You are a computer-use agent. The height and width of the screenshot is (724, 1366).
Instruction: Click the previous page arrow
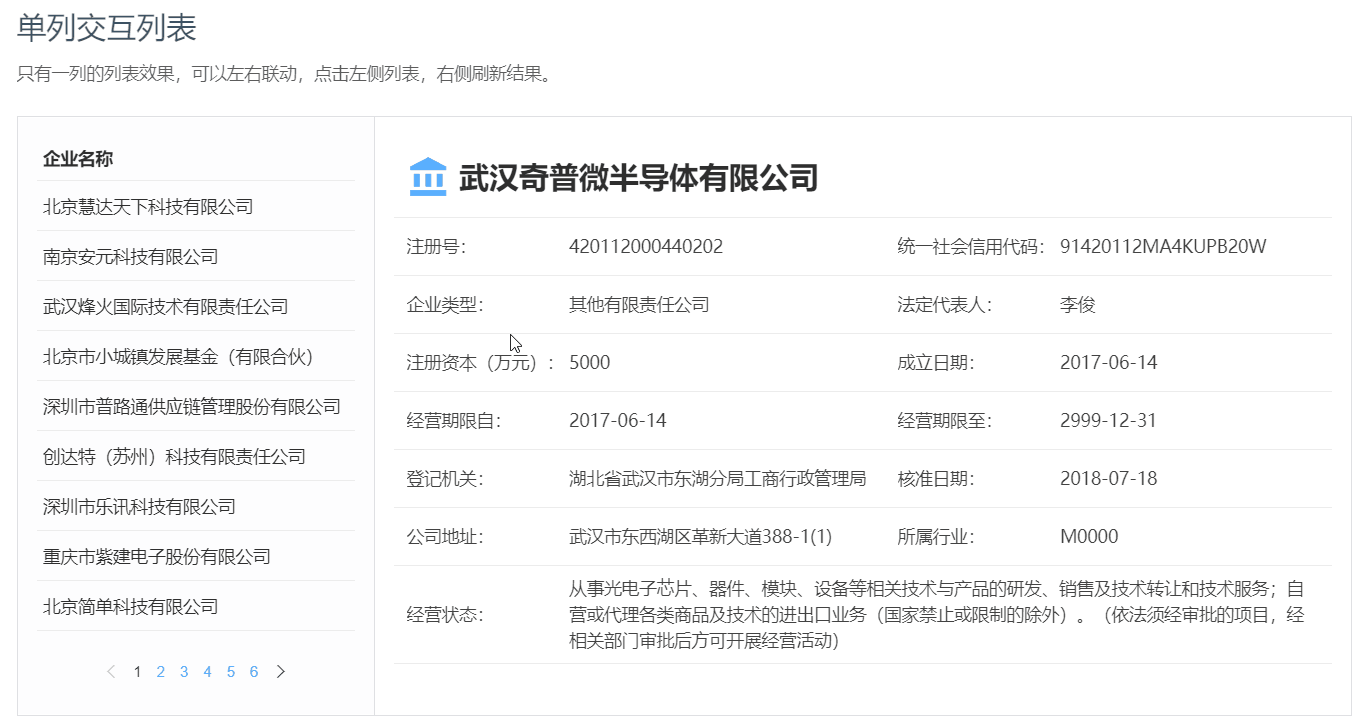(x=110, y=671)
